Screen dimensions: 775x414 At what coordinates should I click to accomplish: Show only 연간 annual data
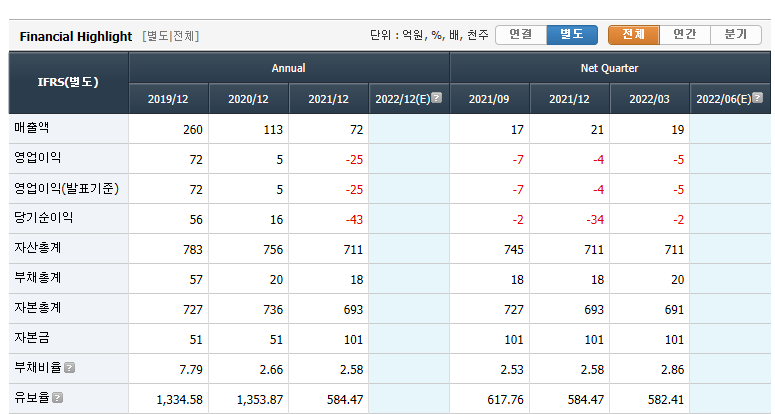pyautogui.click(x=685, y=35)
